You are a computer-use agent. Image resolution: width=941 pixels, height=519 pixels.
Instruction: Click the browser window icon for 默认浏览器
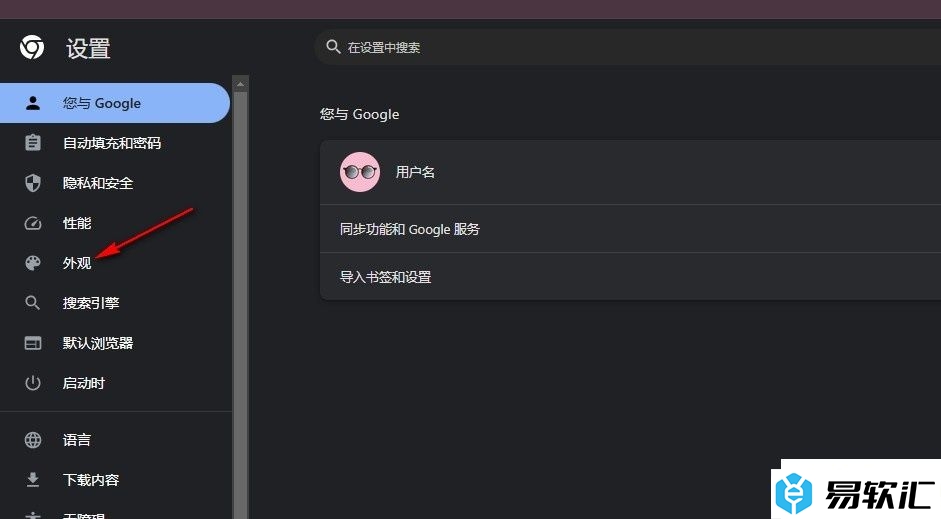tap(33, 343)
